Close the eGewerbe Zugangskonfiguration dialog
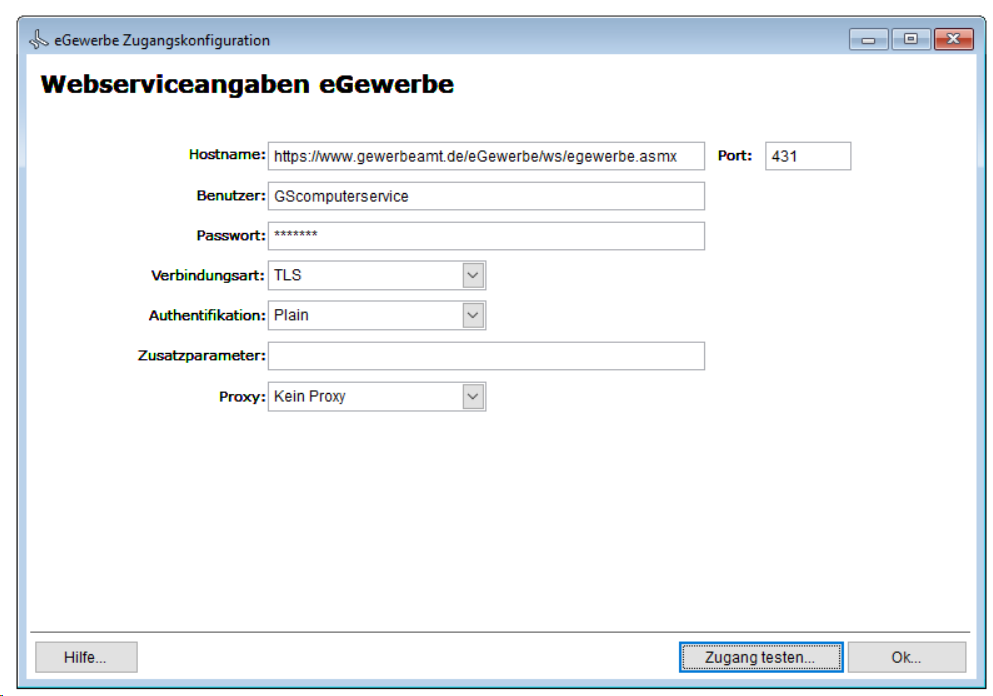 pos(953,40)
